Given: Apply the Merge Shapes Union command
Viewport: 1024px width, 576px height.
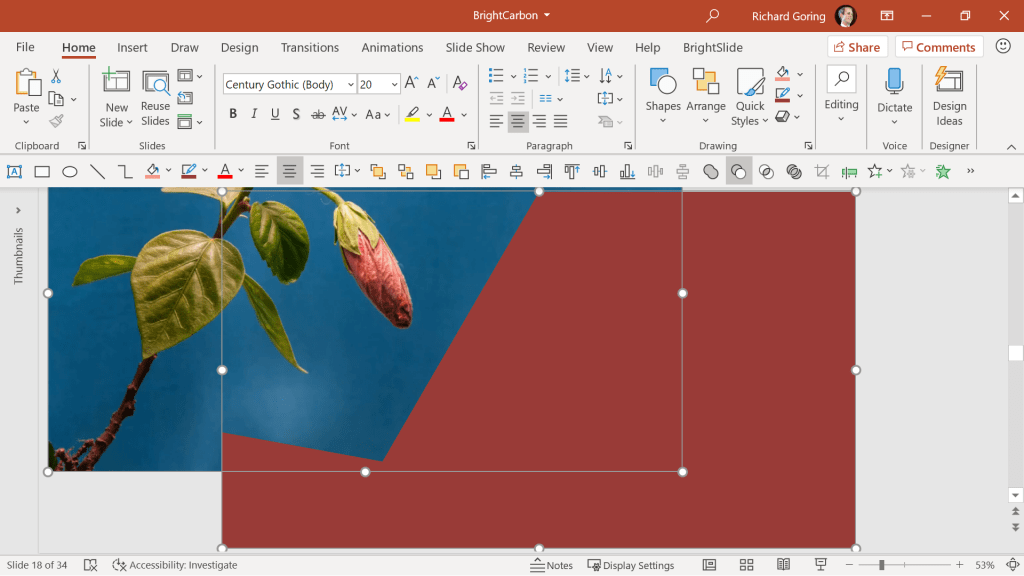Looking at the screenshot, I should pos(711,171).
